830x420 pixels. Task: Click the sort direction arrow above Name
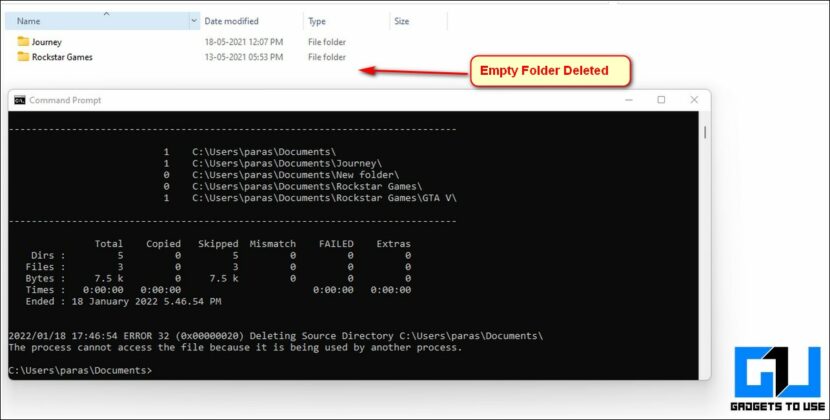pos(106,14)
